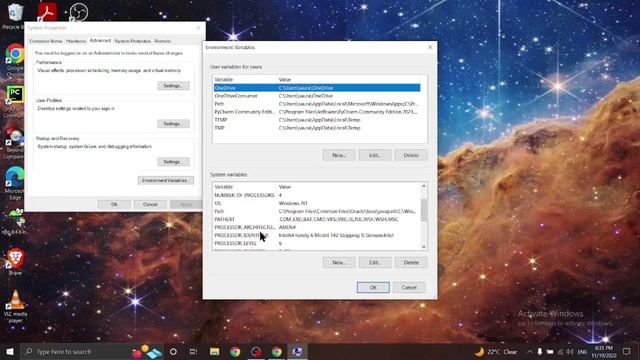Click Edit under user variables

[x=375, y=155]
